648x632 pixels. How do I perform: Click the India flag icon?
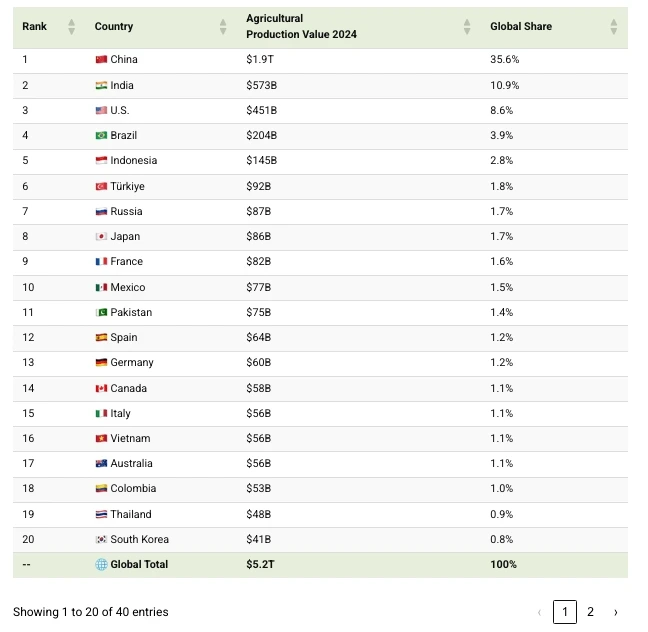[x=101, y=86]
